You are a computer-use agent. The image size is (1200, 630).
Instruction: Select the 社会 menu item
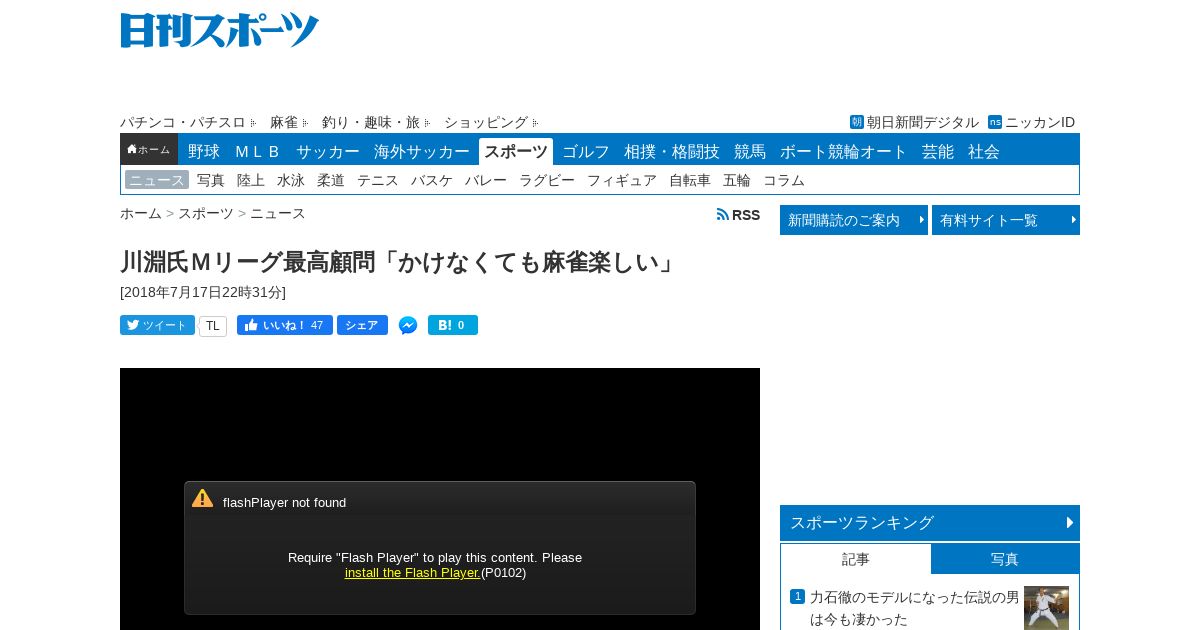coord(984,152)
